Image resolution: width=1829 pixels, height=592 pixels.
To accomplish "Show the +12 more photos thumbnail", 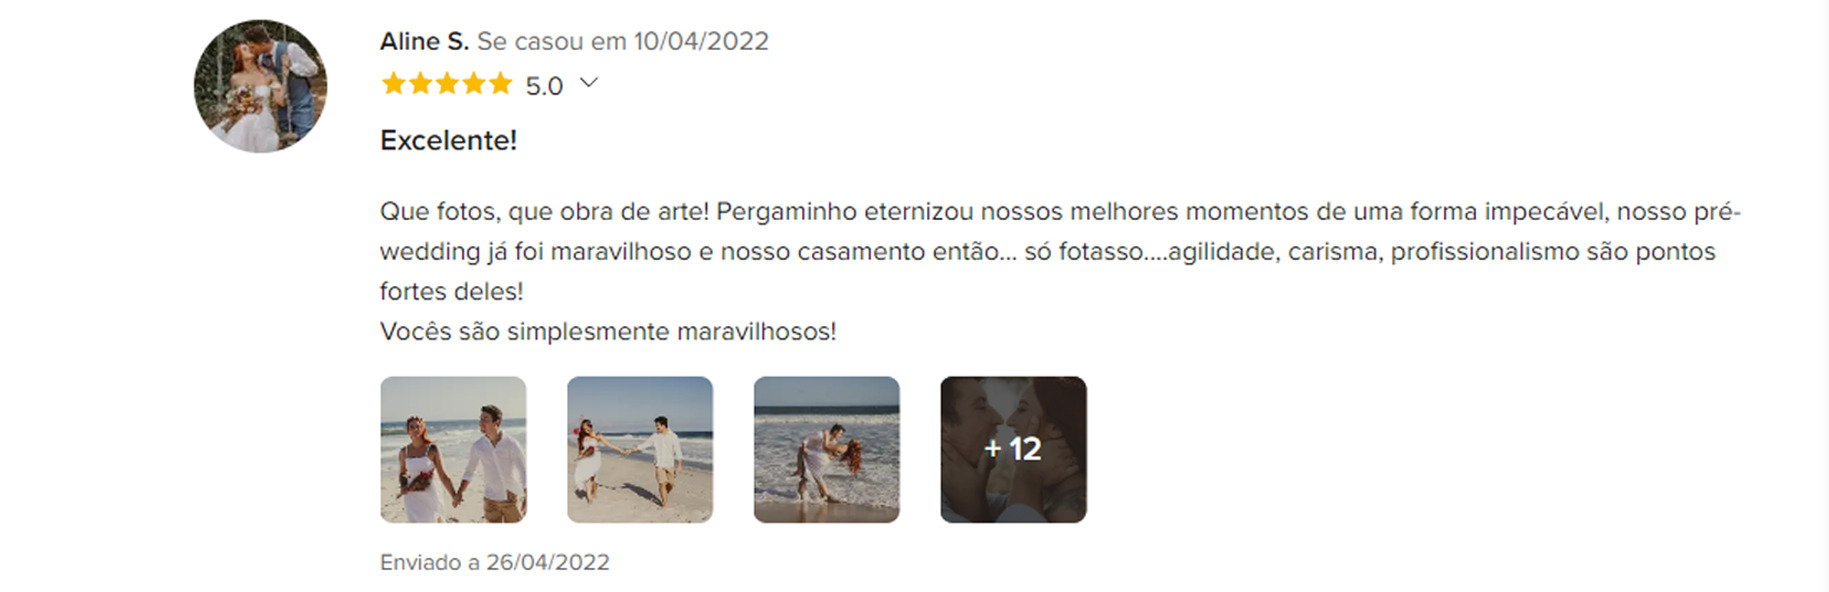I will coord(1013,449).
